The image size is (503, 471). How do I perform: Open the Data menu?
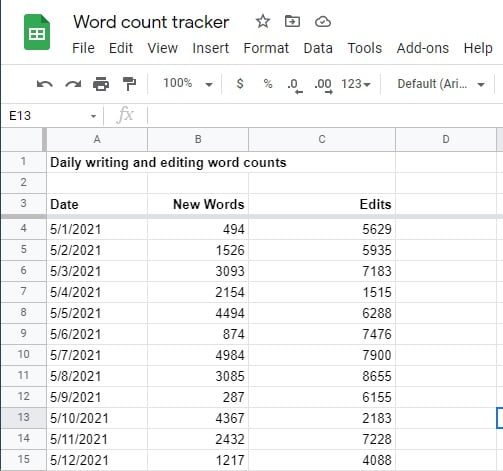(318, 48)
